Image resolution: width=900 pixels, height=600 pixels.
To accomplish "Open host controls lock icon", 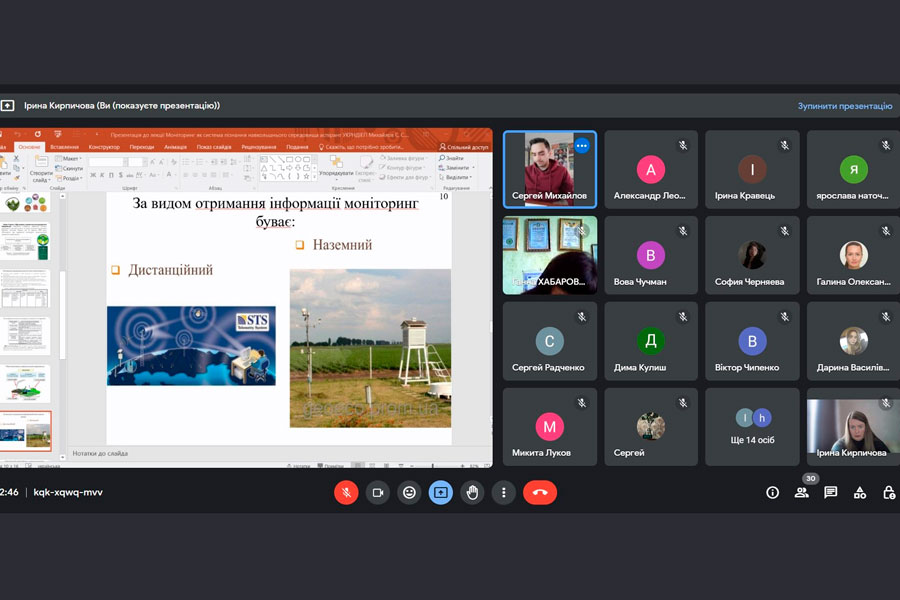I will [x=889, y=493].
